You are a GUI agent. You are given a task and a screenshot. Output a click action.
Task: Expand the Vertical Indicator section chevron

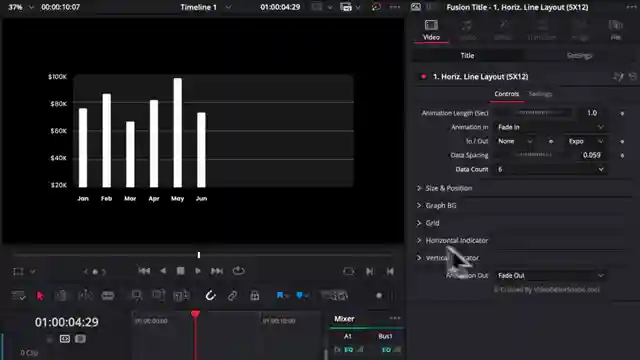pyautogui.click(x=419, y=258)
